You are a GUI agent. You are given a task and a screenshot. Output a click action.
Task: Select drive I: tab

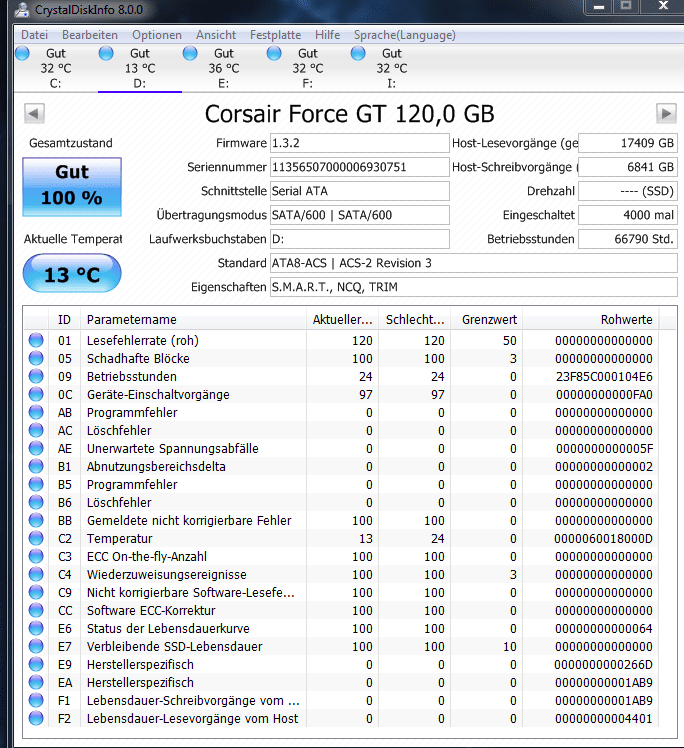pos(392,68)
